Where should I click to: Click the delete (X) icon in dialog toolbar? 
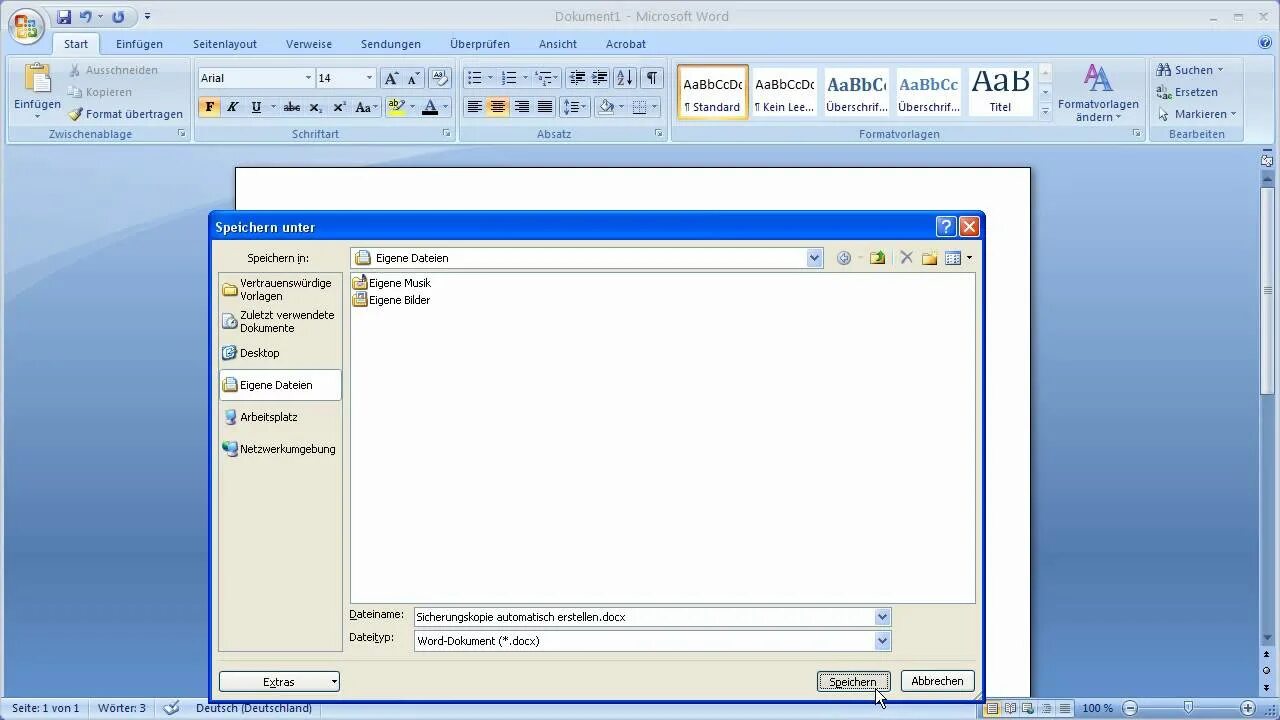906,258
